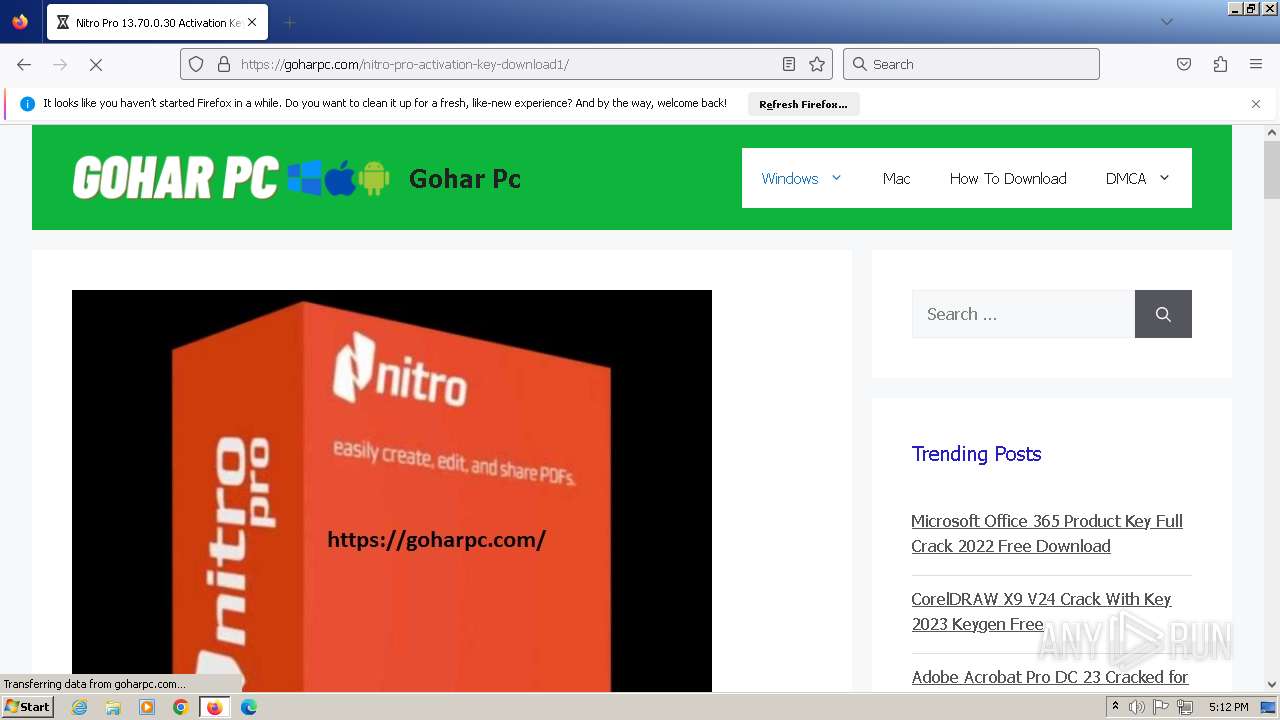Close the Nitro Pro tab

point(252,22)
